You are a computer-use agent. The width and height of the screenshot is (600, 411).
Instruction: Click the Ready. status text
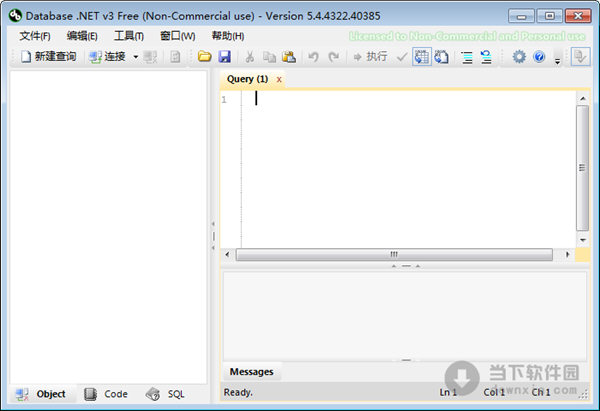pyautogui.click(x=238, y=392)
